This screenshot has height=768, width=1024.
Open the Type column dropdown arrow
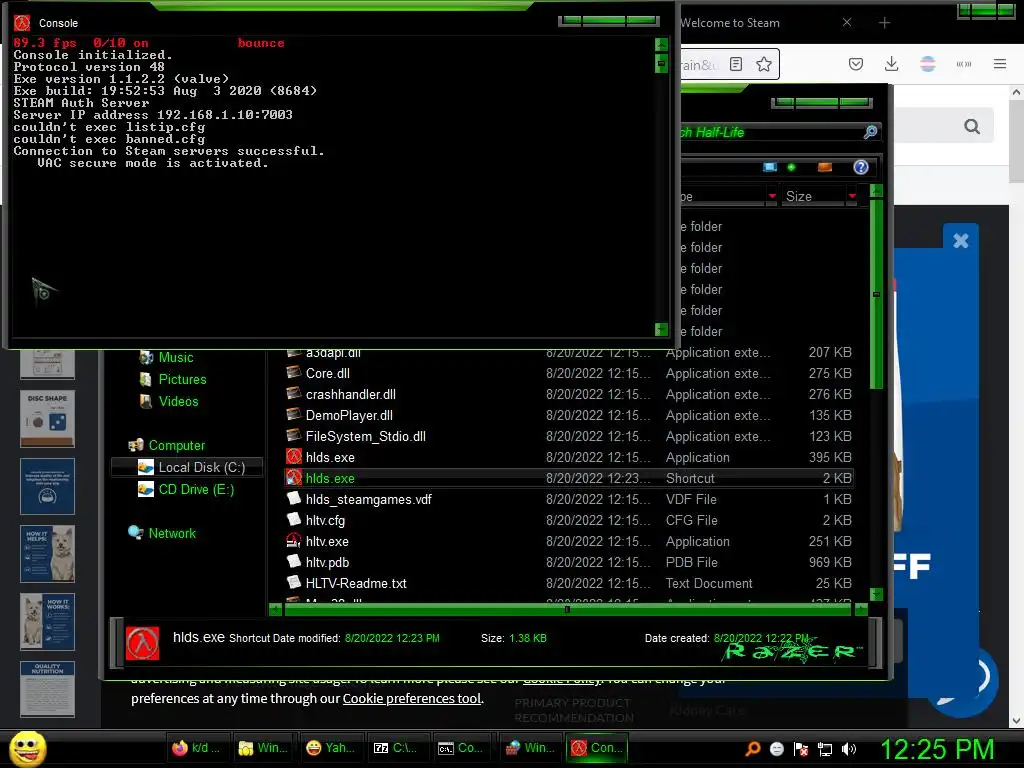pos(773,196)
